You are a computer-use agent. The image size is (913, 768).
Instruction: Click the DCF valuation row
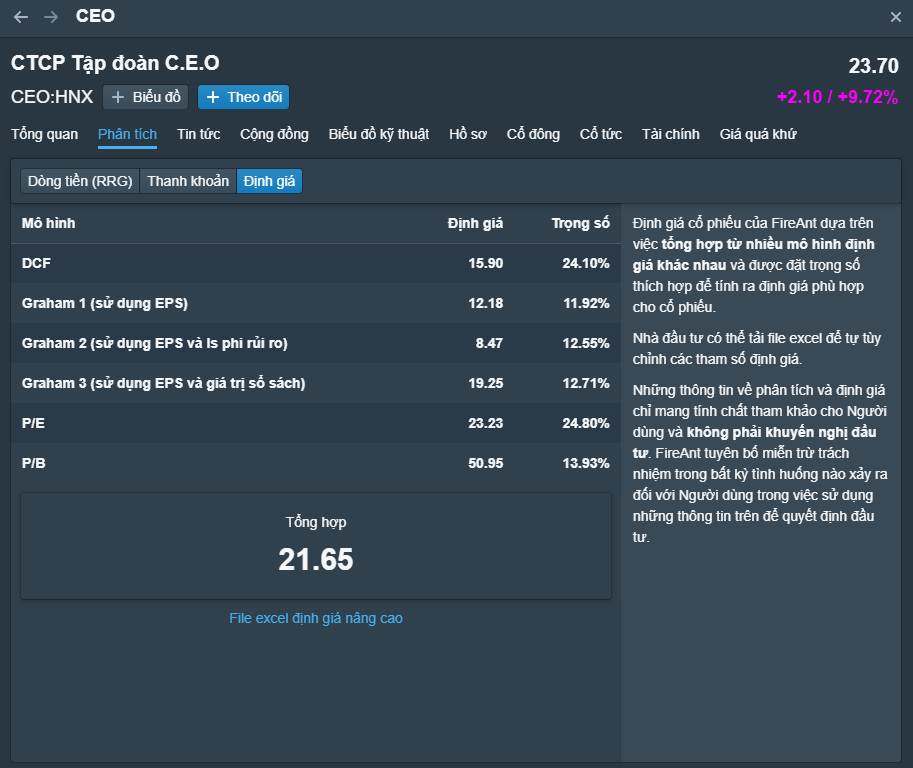pyautogui.click(x=315, y=263)
